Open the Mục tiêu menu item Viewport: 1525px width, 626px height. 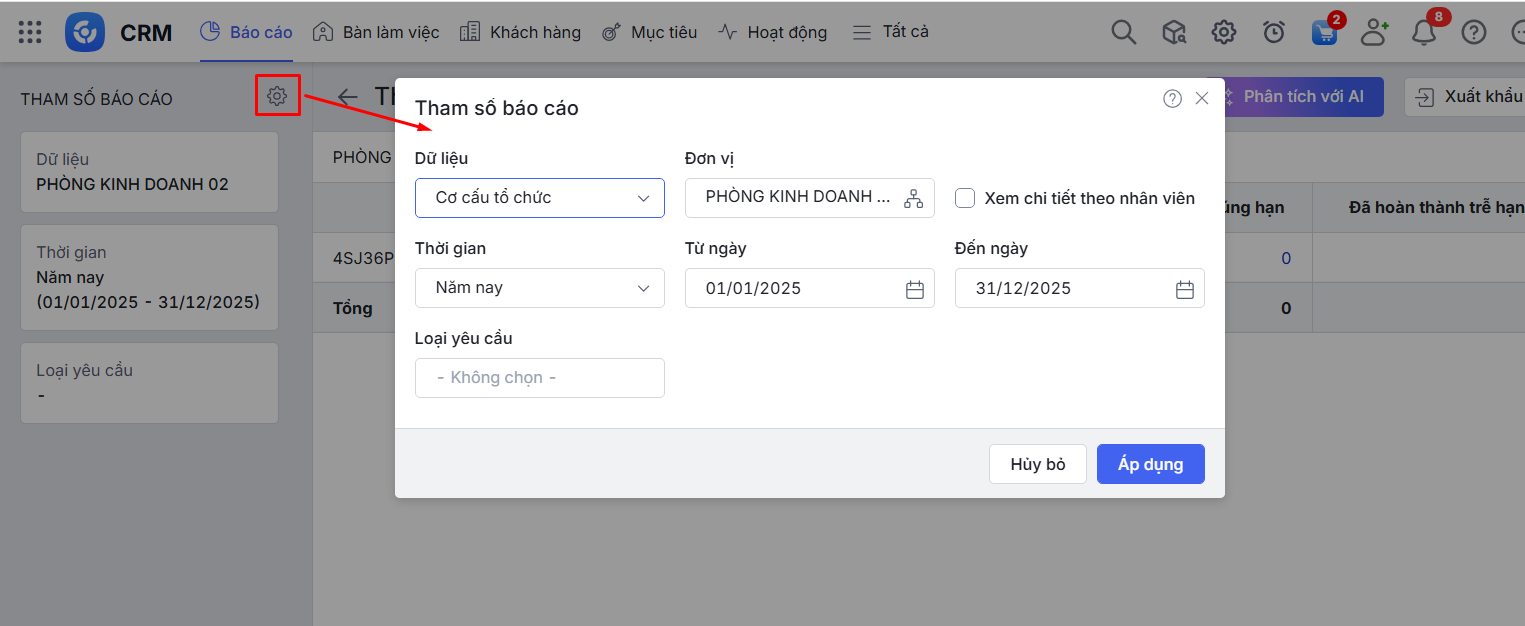click(x=649, y=32)
